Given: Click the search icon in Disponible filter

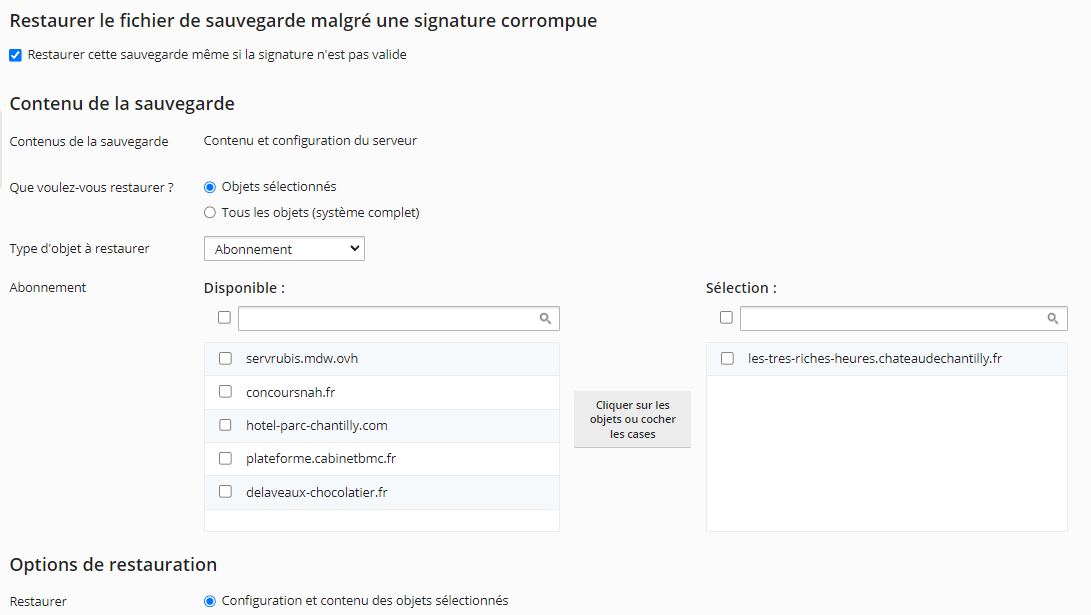Looking at the screenshot, I should (x=545, y=319).
